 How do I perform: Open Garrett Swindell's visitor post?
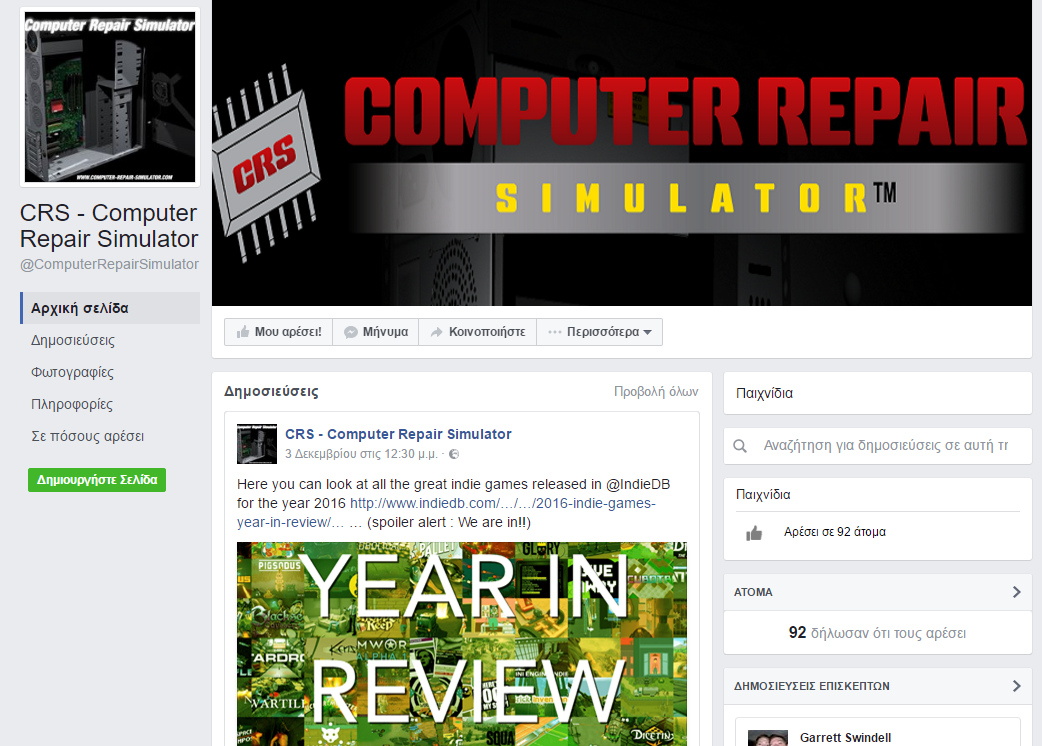pos(845,737)
